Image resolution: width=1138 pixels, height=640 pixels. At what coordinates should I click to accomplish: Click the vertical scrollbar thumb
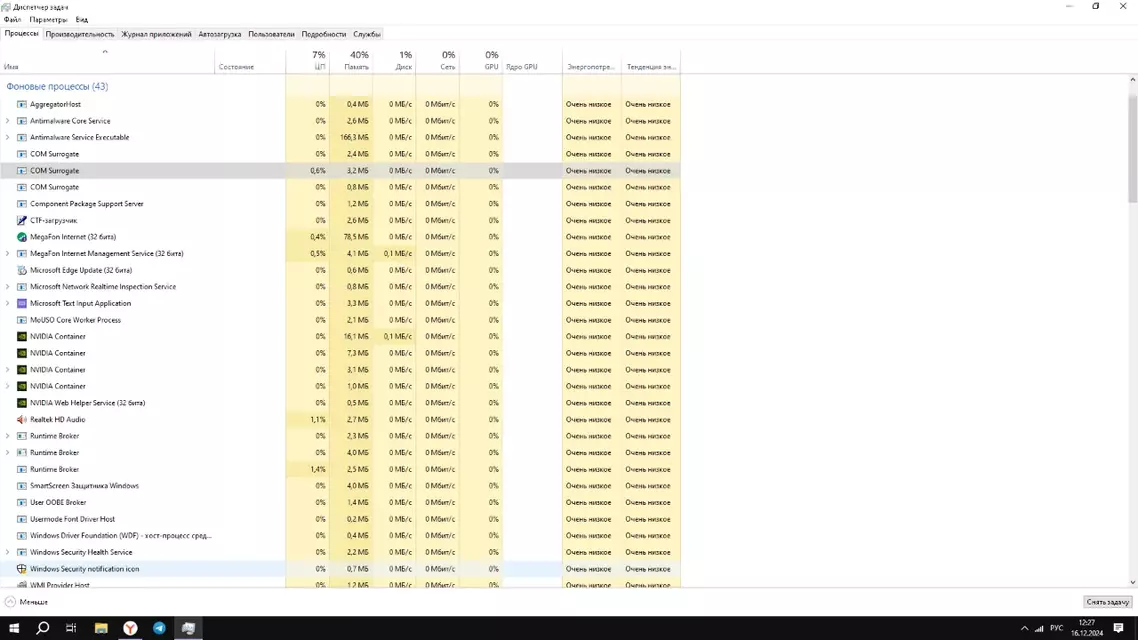pyautogui.click(x=1132, y=149)
